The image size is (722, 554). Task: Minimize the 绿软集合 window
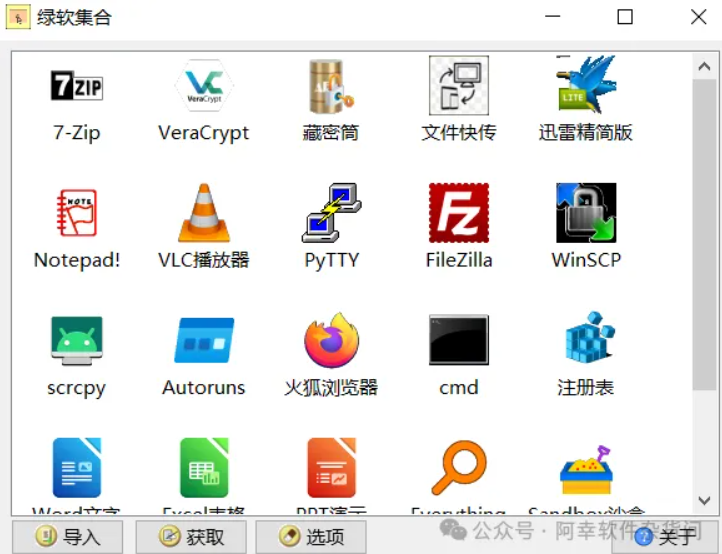[553, 17]
